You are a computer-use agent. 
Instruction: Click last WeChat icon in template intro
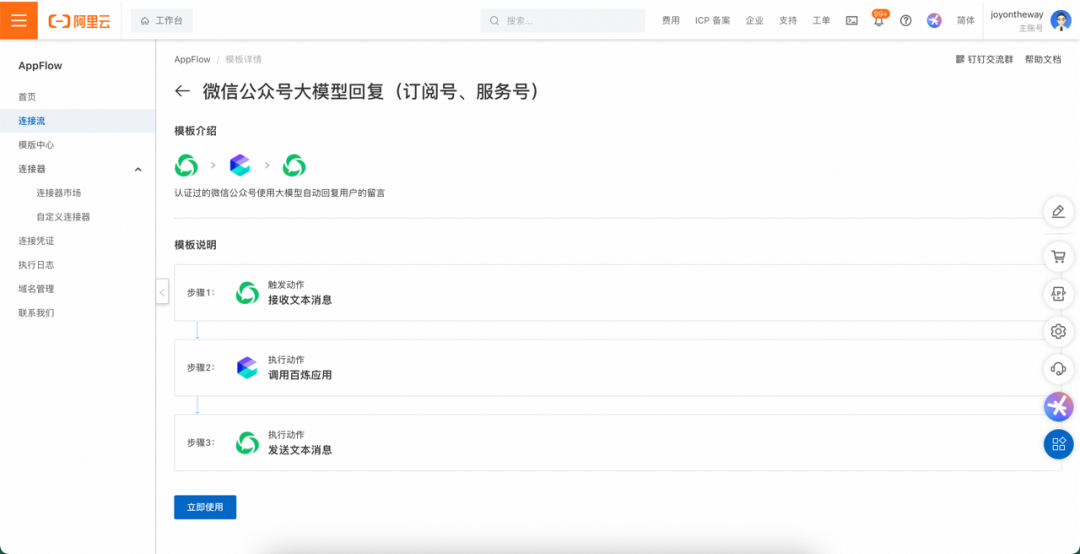coord(294,165)
